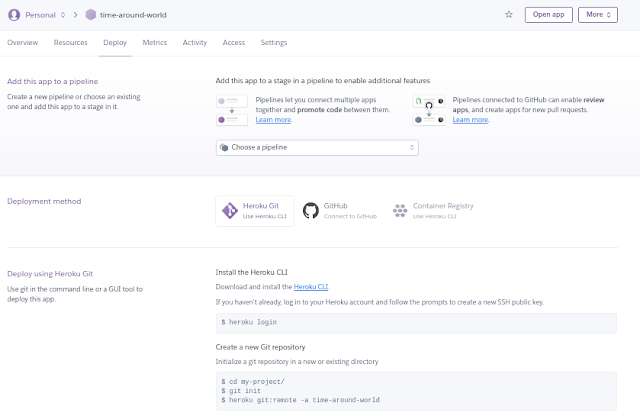Favorite the app with the star icon

click(509, 15)
